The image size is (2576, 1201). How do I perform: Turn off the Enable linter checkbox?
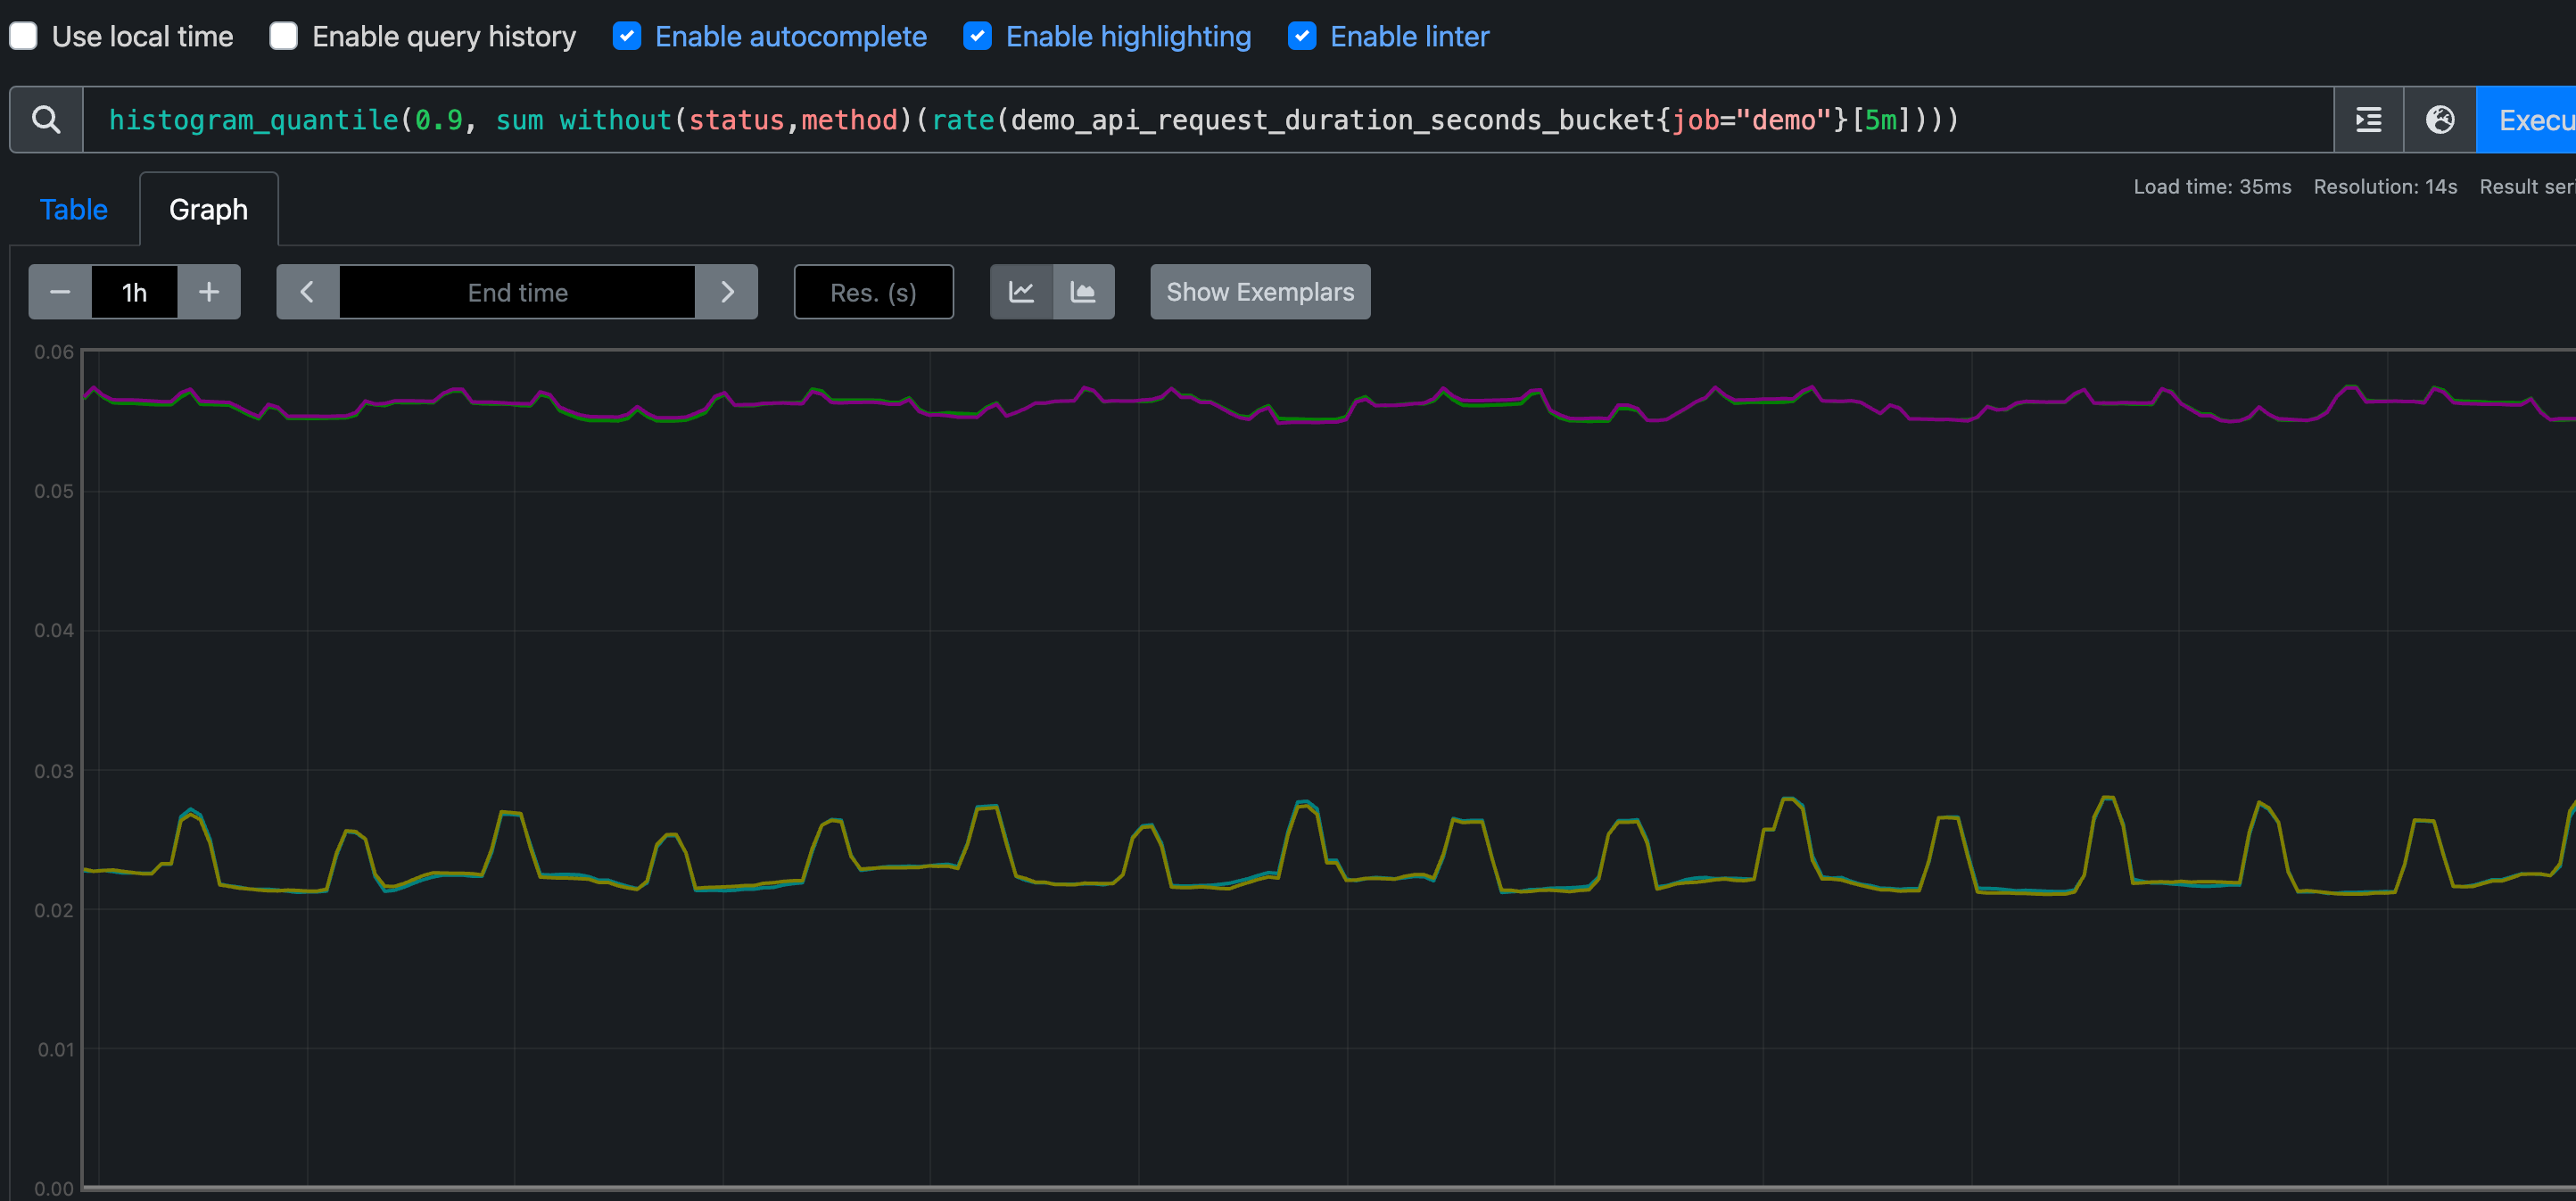point(1302,36)
